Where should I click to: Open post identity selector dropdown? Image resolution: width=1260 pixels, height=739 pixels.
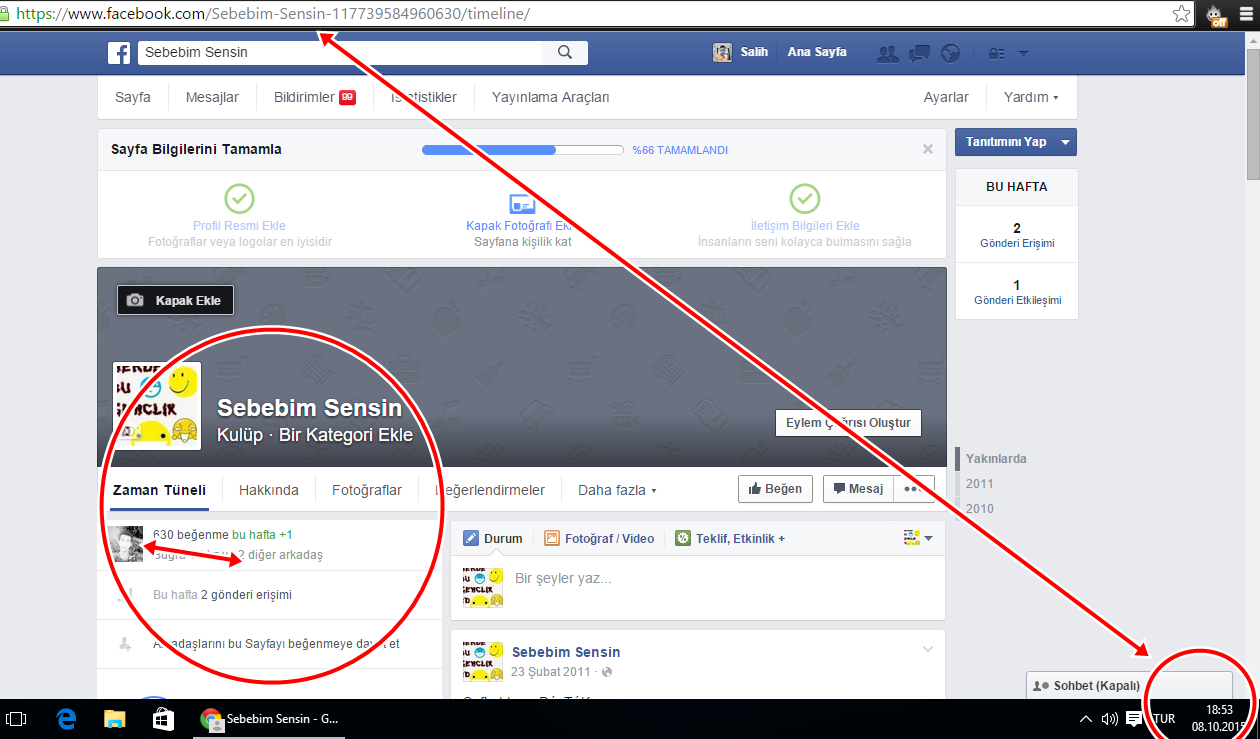918,538
